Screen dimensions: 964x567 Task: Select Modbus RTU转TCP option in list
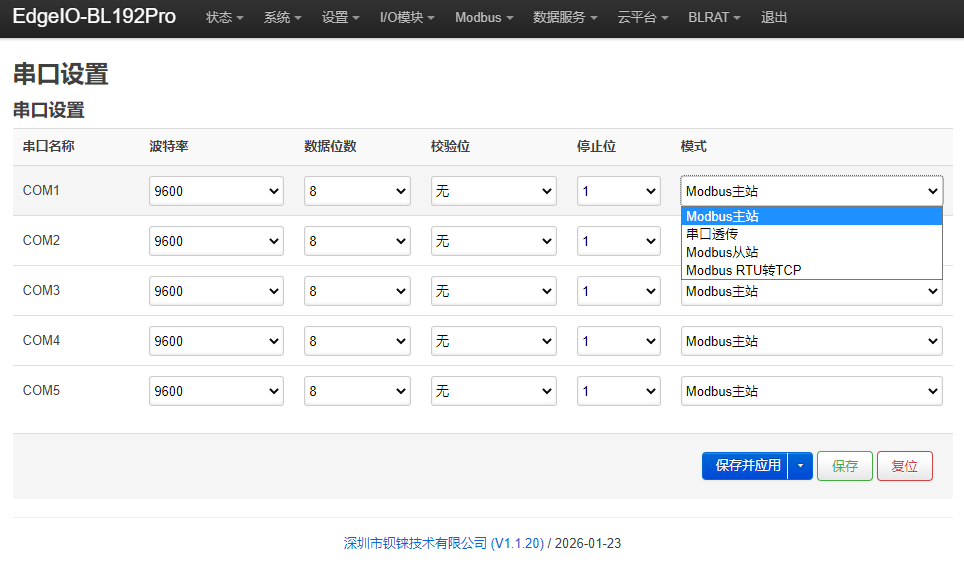pyautogui.click(x=812, y=270)
